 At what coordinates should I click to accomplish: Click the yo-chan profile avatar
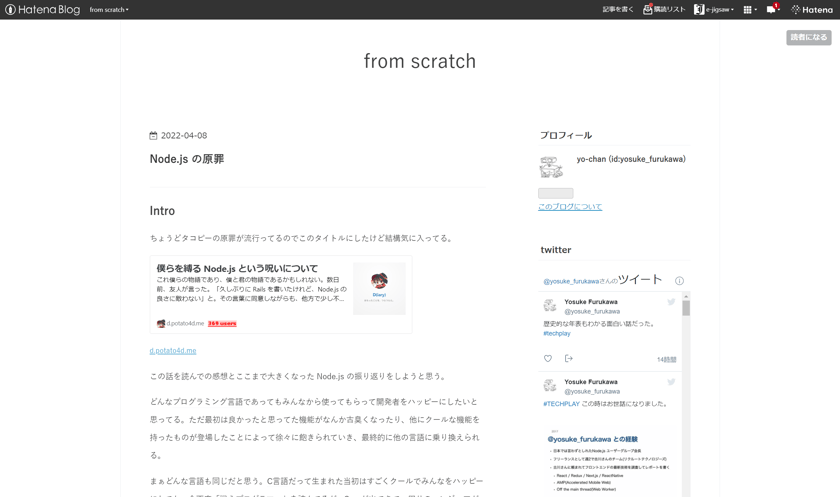pyautogui.click(x=551, y=167)
